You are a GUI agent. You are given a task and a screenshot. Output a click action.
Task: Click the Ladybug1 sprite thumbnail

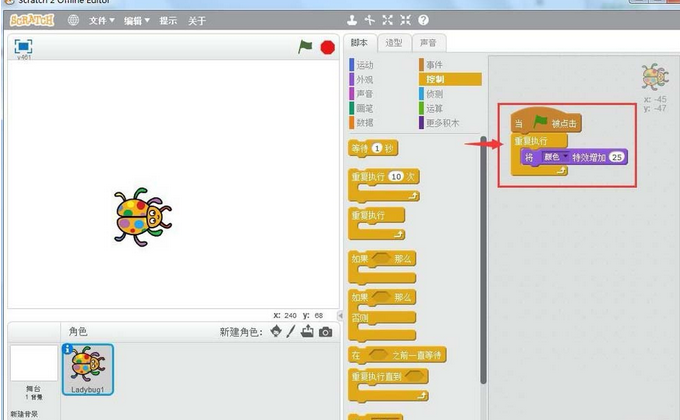(88, 368)
